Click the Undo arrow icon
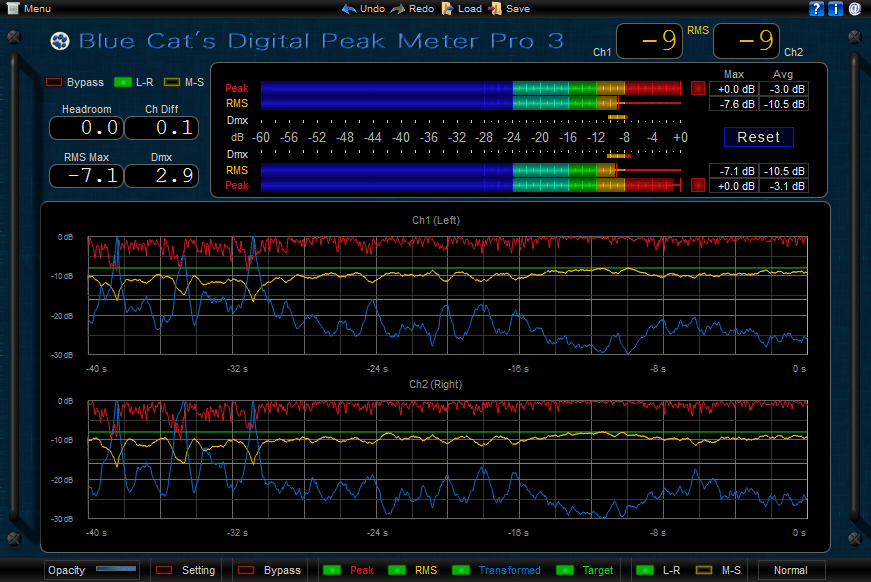Screen dimensions: 871x582 point(349,8)
